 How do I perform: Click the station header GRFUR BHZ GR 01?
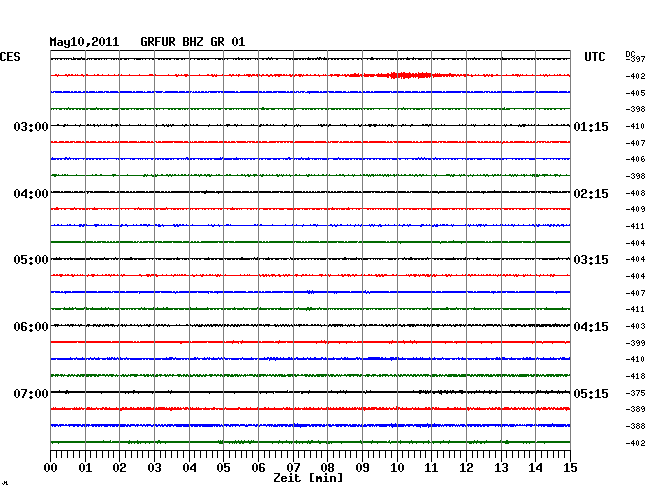(x=193, y=42)
